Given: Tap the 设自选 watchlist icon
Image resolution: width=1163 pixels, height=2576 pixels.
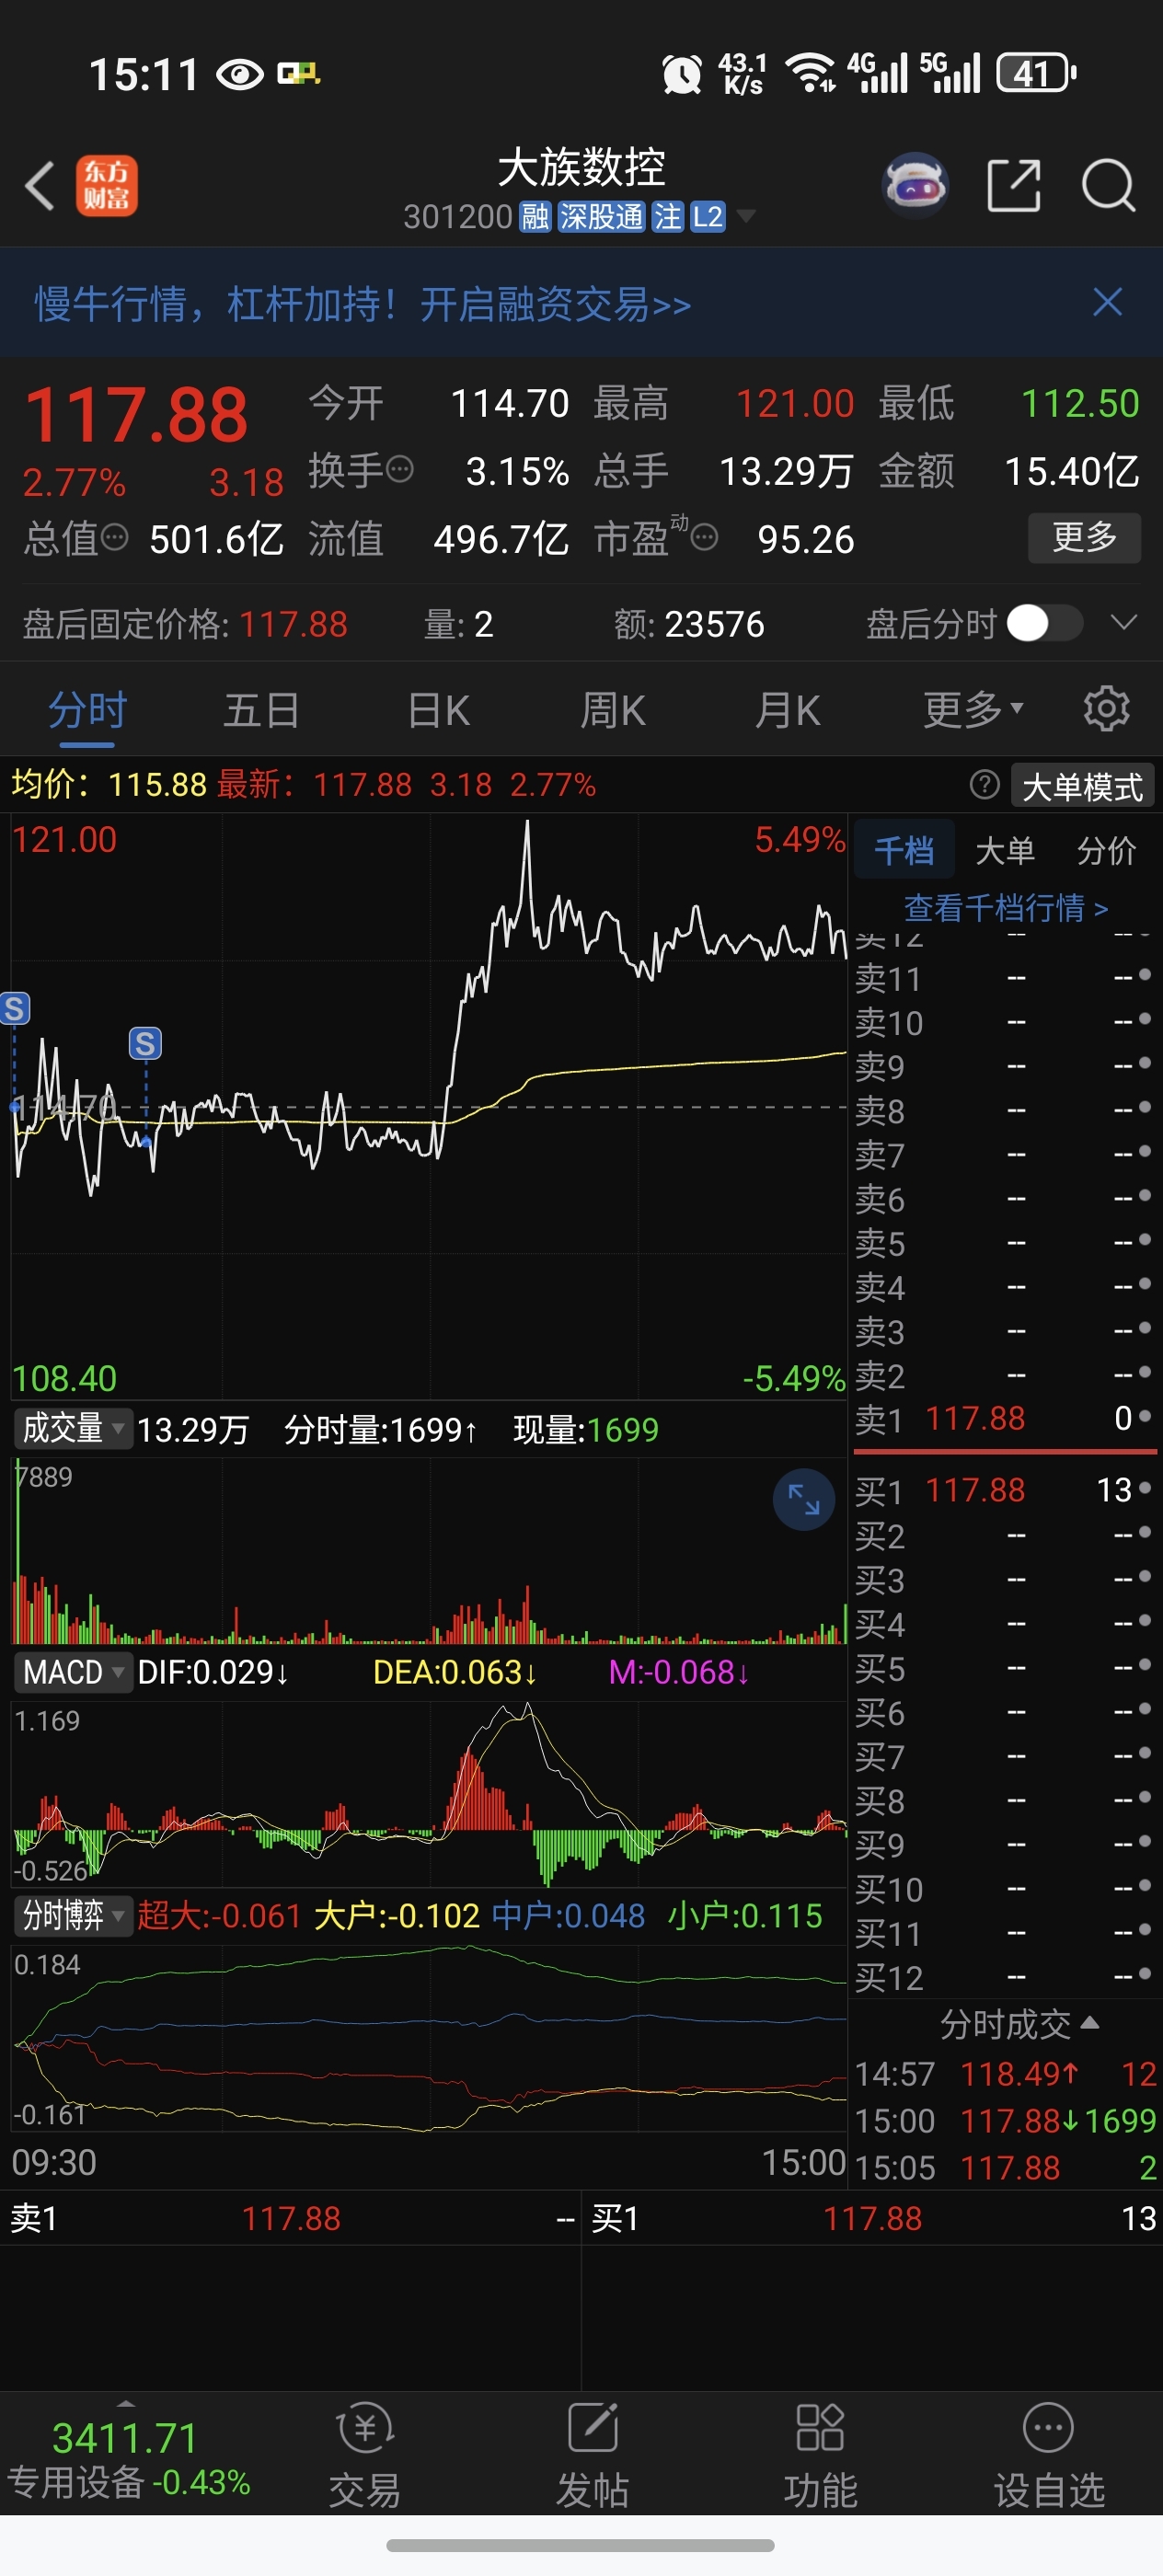Looking at the screenshot, I should [x=1049, y=2455].
